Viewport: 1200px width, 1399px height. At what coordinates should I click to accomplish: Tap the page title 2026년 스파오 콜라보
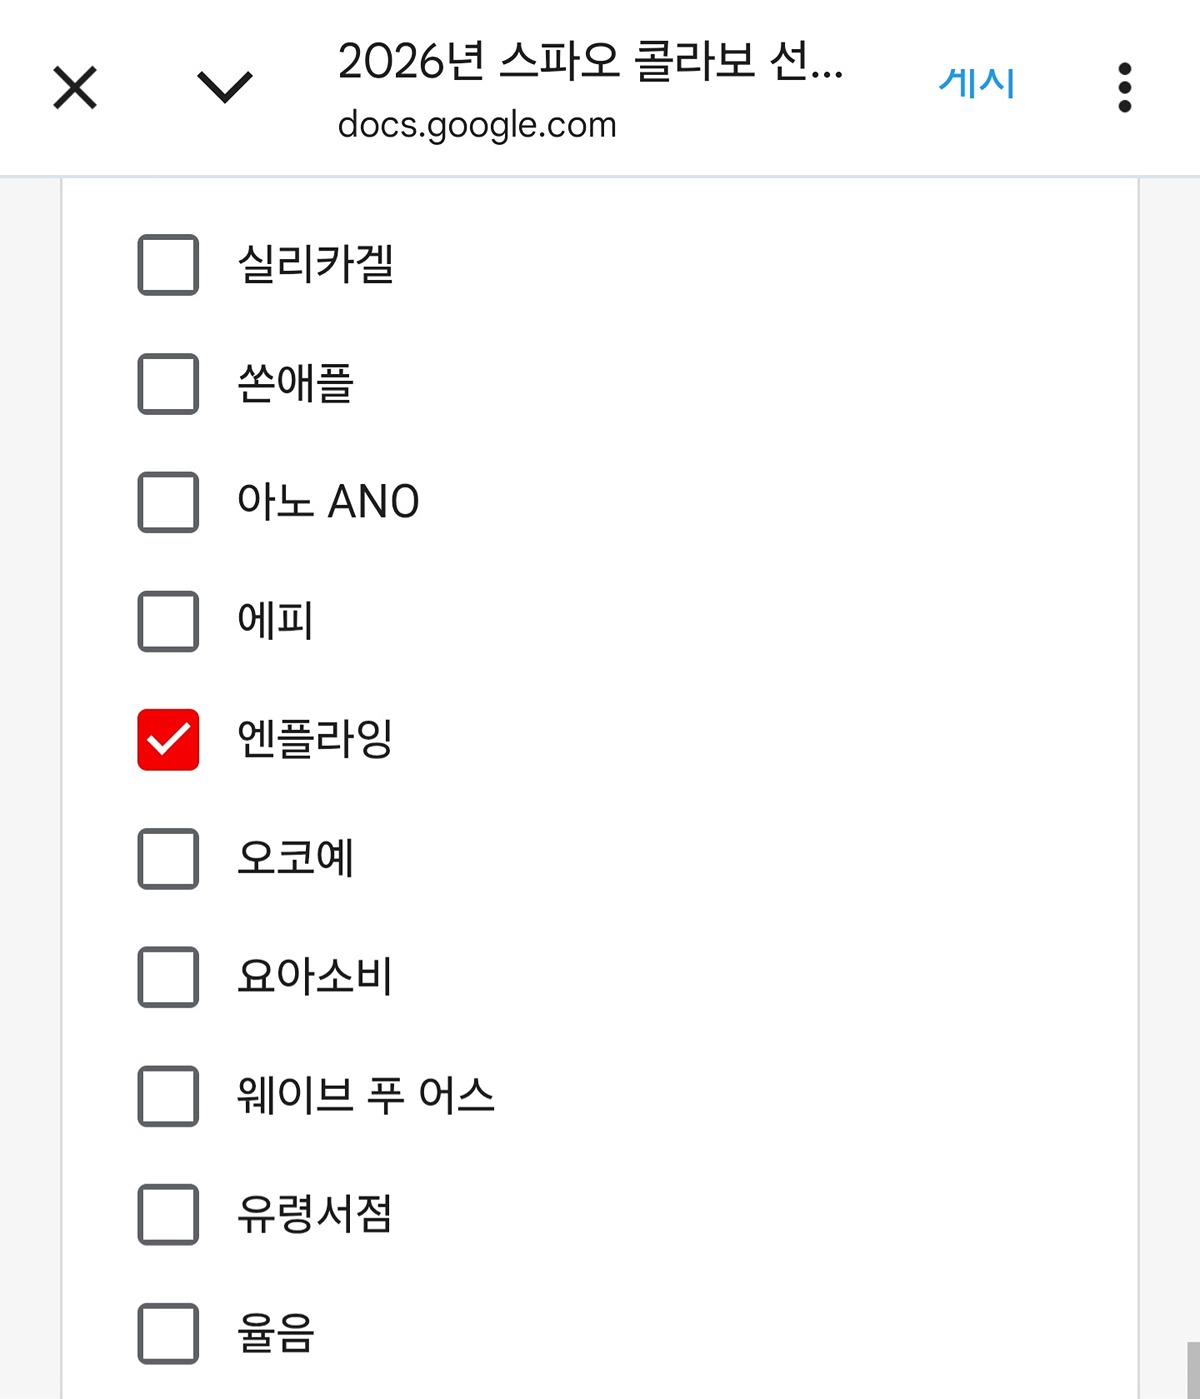pyautogui.click(x=590, y=61)
